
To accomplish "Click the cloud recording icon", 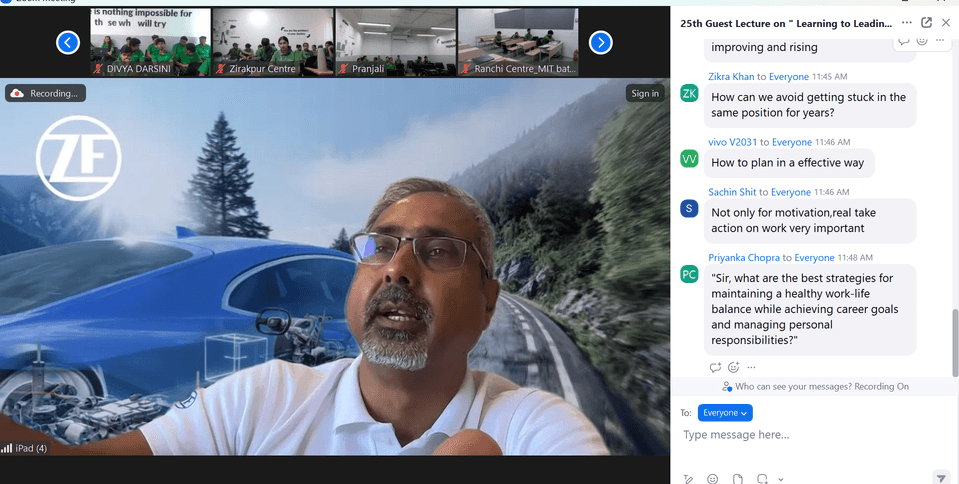I will pyautogui.click(x=17, y=93).
